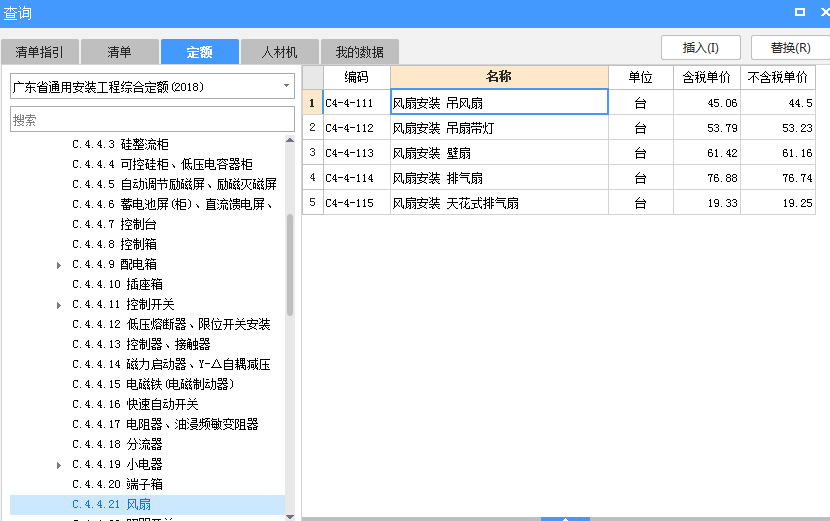Click the 53.79 price cell
The height and width of the screenshot is (521, 830).
(707, 128)
